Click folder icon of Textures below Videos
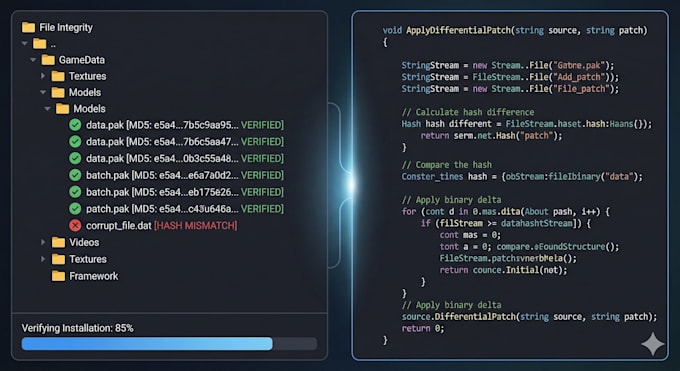 pyautogui.click(x=58, y=259)
